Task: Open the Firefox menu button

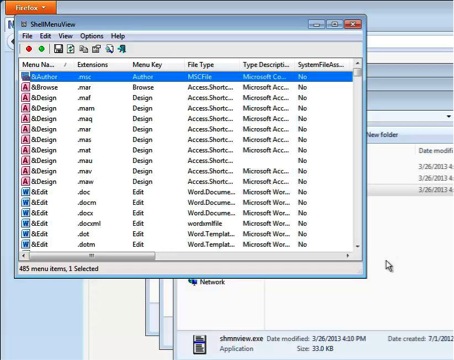Action: (x=31, y=7)
